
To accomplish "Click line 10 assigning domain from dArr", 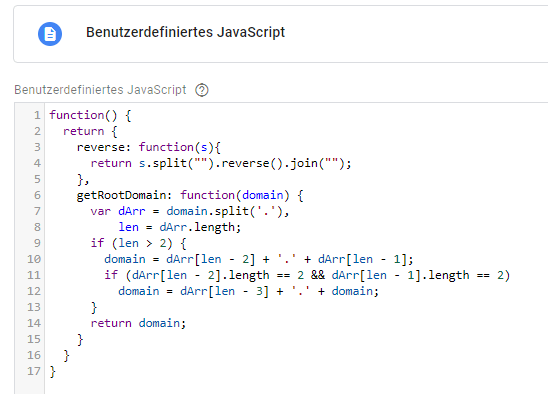I will coord(259,259).
